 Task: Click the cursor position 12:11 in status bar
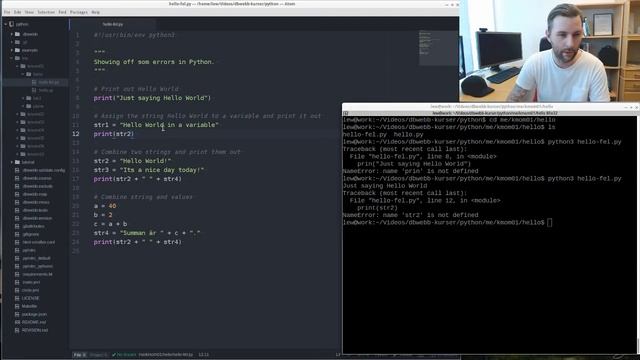tap(203, 355)
